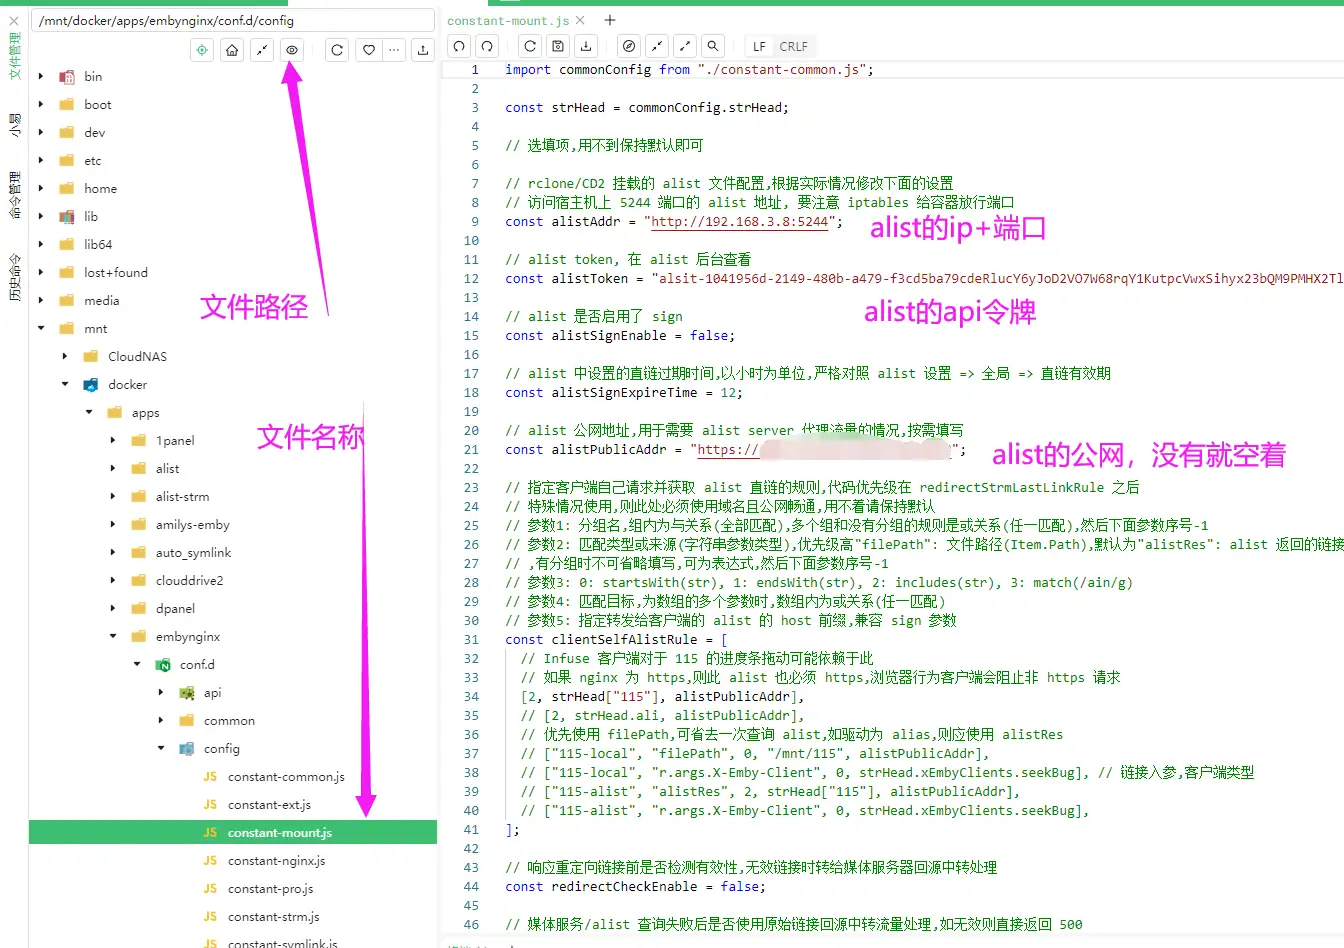Viewport: 1344px width, 948px height.
Task: Refresh the file tree listing
Action: tap(337, 50)
